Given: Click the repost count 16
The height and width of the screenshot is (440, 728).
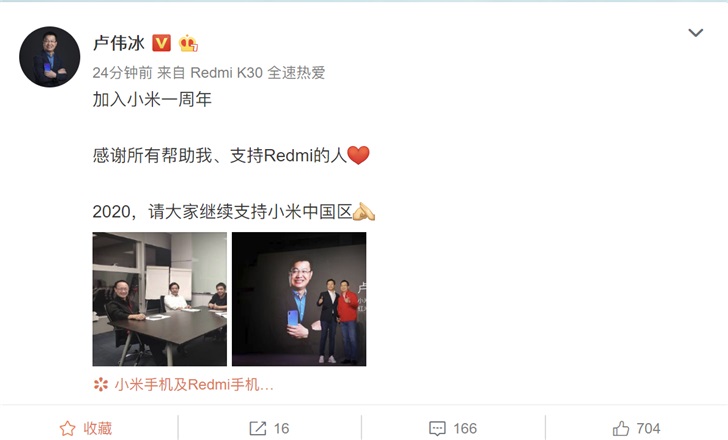Looking at the screenshot, I should (x=281, y=428).
